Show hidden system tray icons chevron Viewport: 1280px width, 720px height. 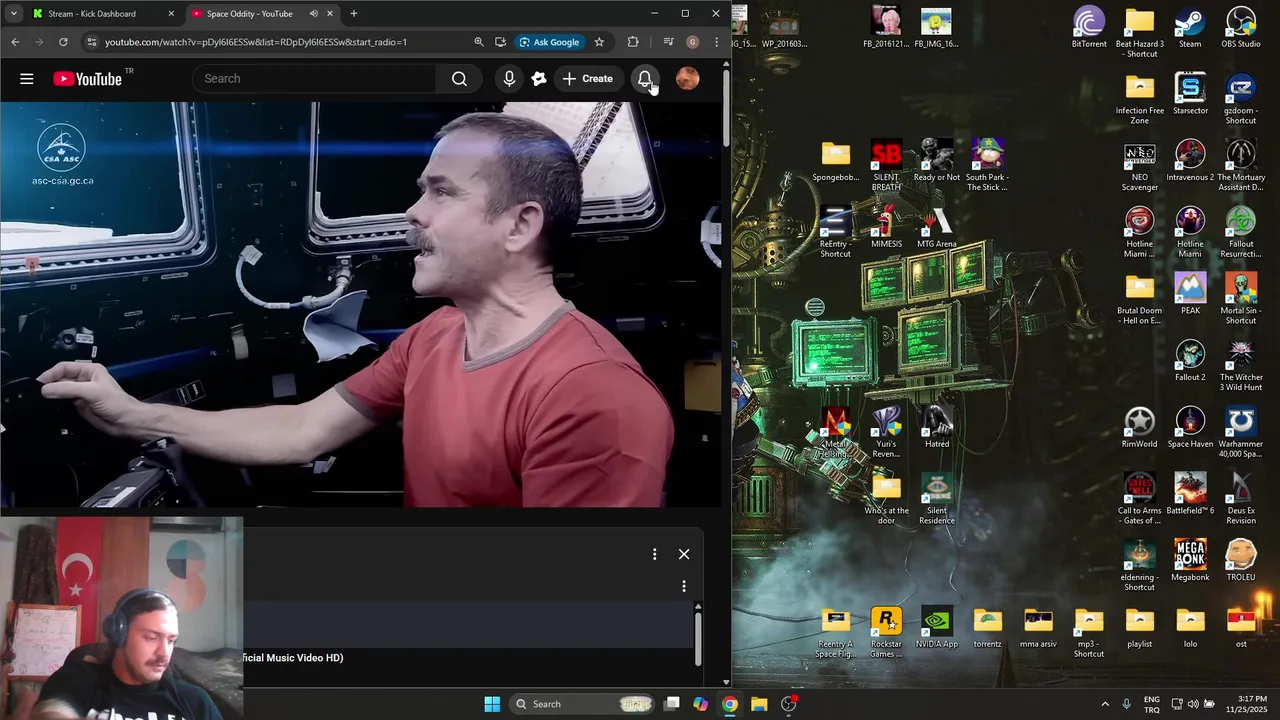[1105, 704]
